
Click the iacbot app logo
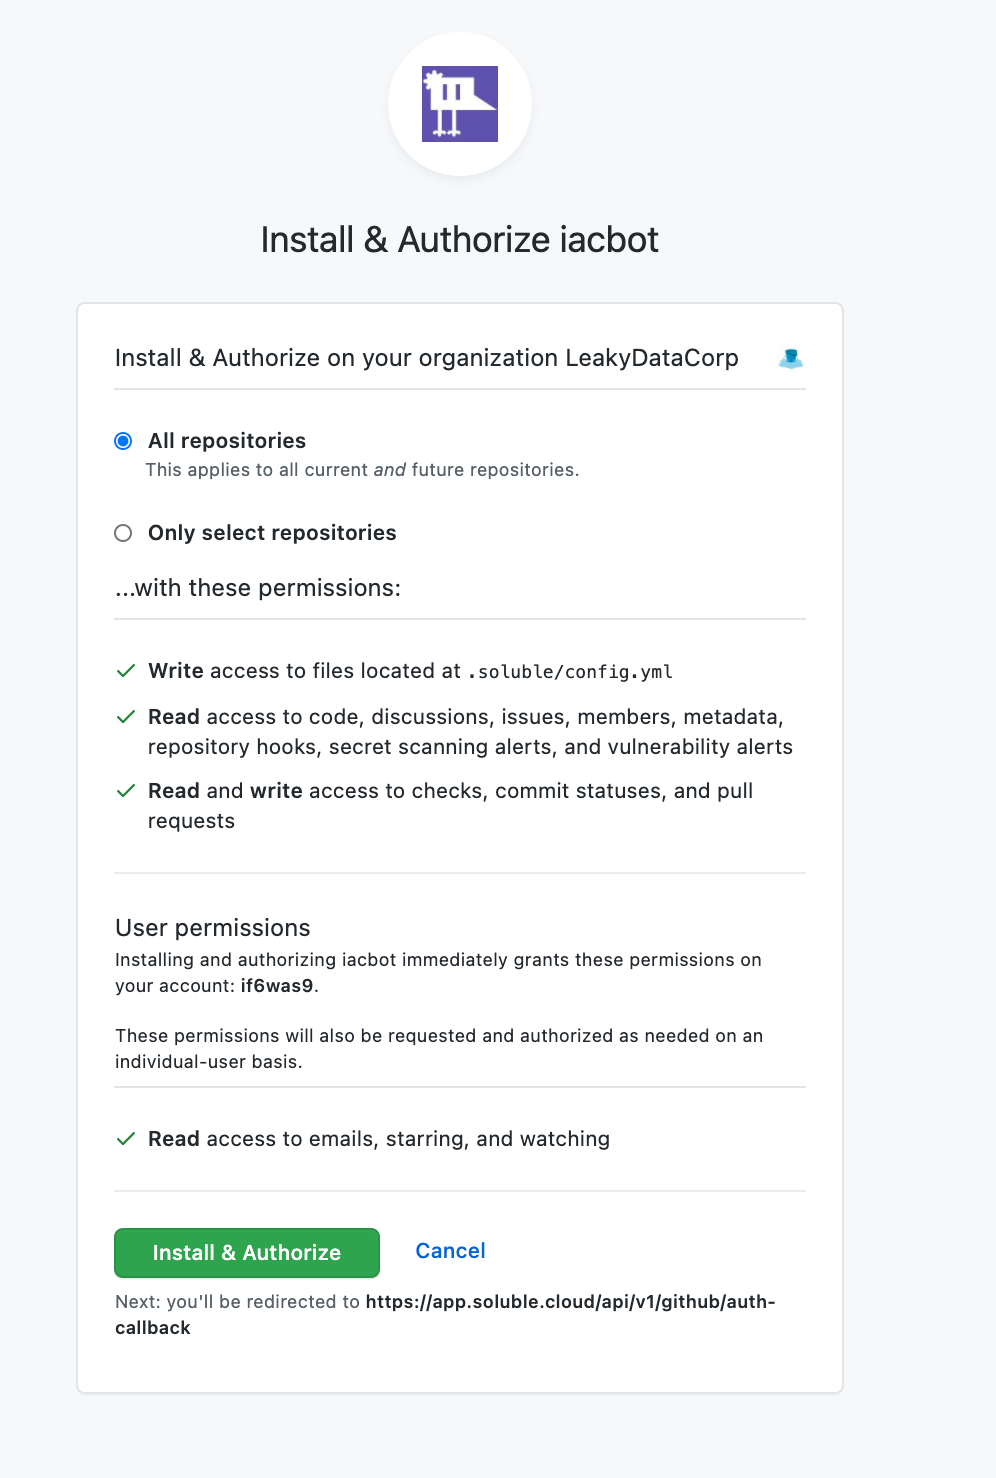point(460,104)
